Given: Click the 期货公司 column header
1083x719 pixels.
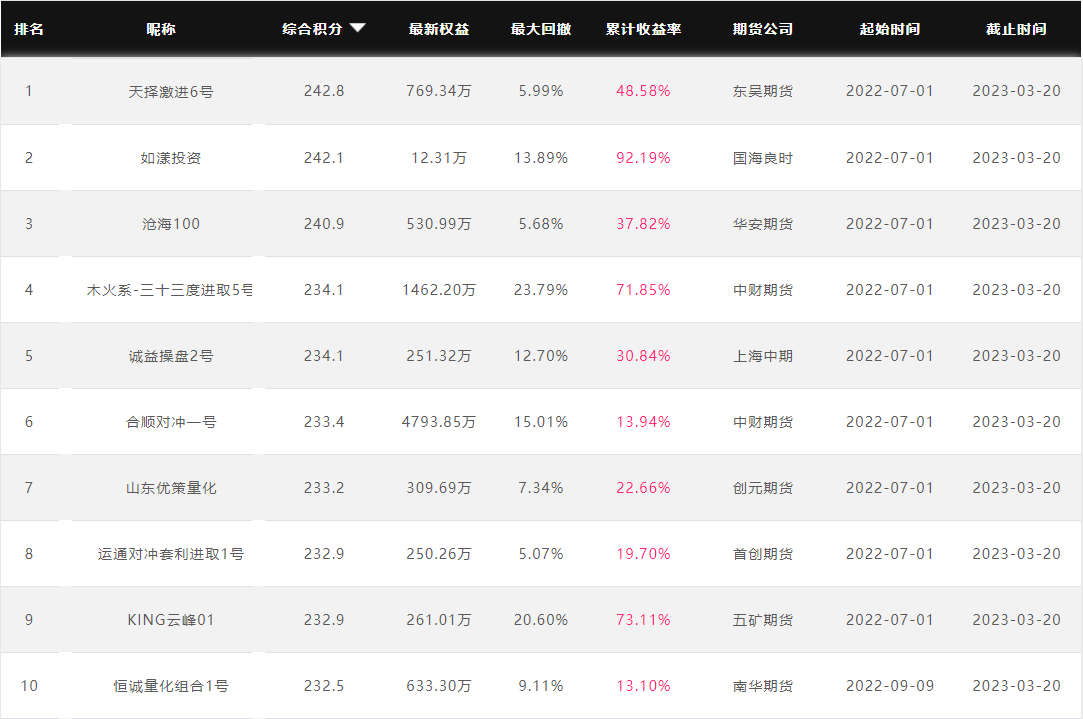Looking at the screenshot, I should 763,29.
